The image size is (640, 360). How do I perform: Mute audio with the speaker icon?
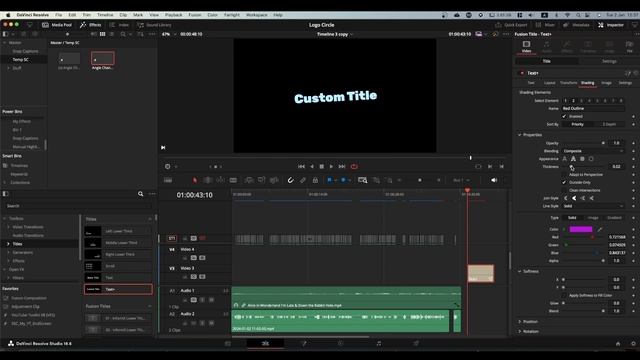494,180
